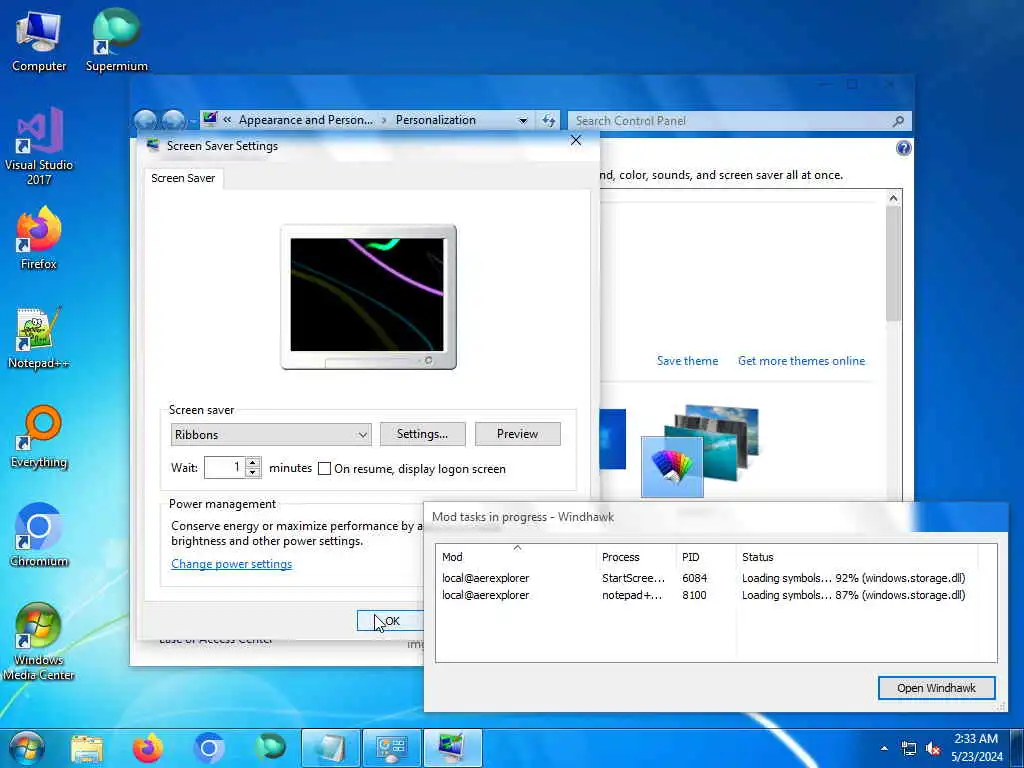This screenshot has height=768, width=1024.
Task: Select the Screen Saver tab
Action: (x=183, y=178)
